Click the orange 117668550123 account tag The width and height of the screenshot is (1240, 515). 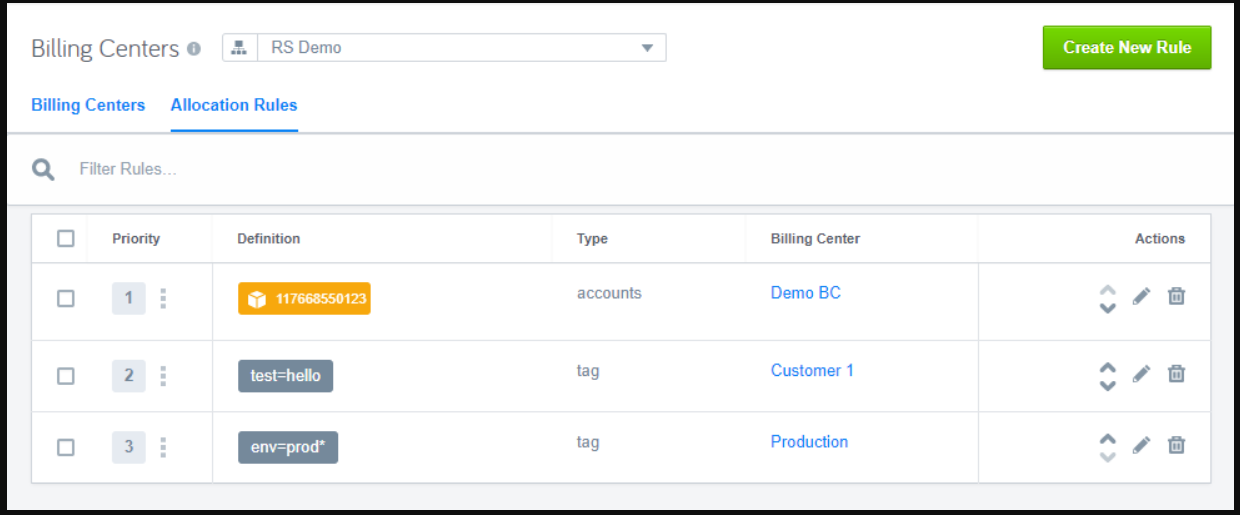point(304,299)
